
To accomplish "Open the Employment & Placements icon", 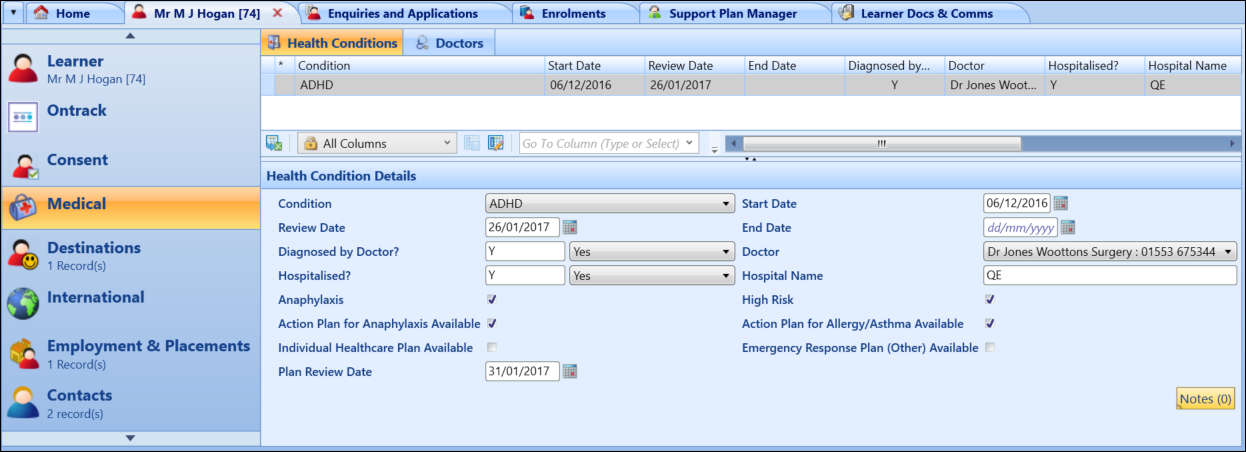I will point(23,353).
